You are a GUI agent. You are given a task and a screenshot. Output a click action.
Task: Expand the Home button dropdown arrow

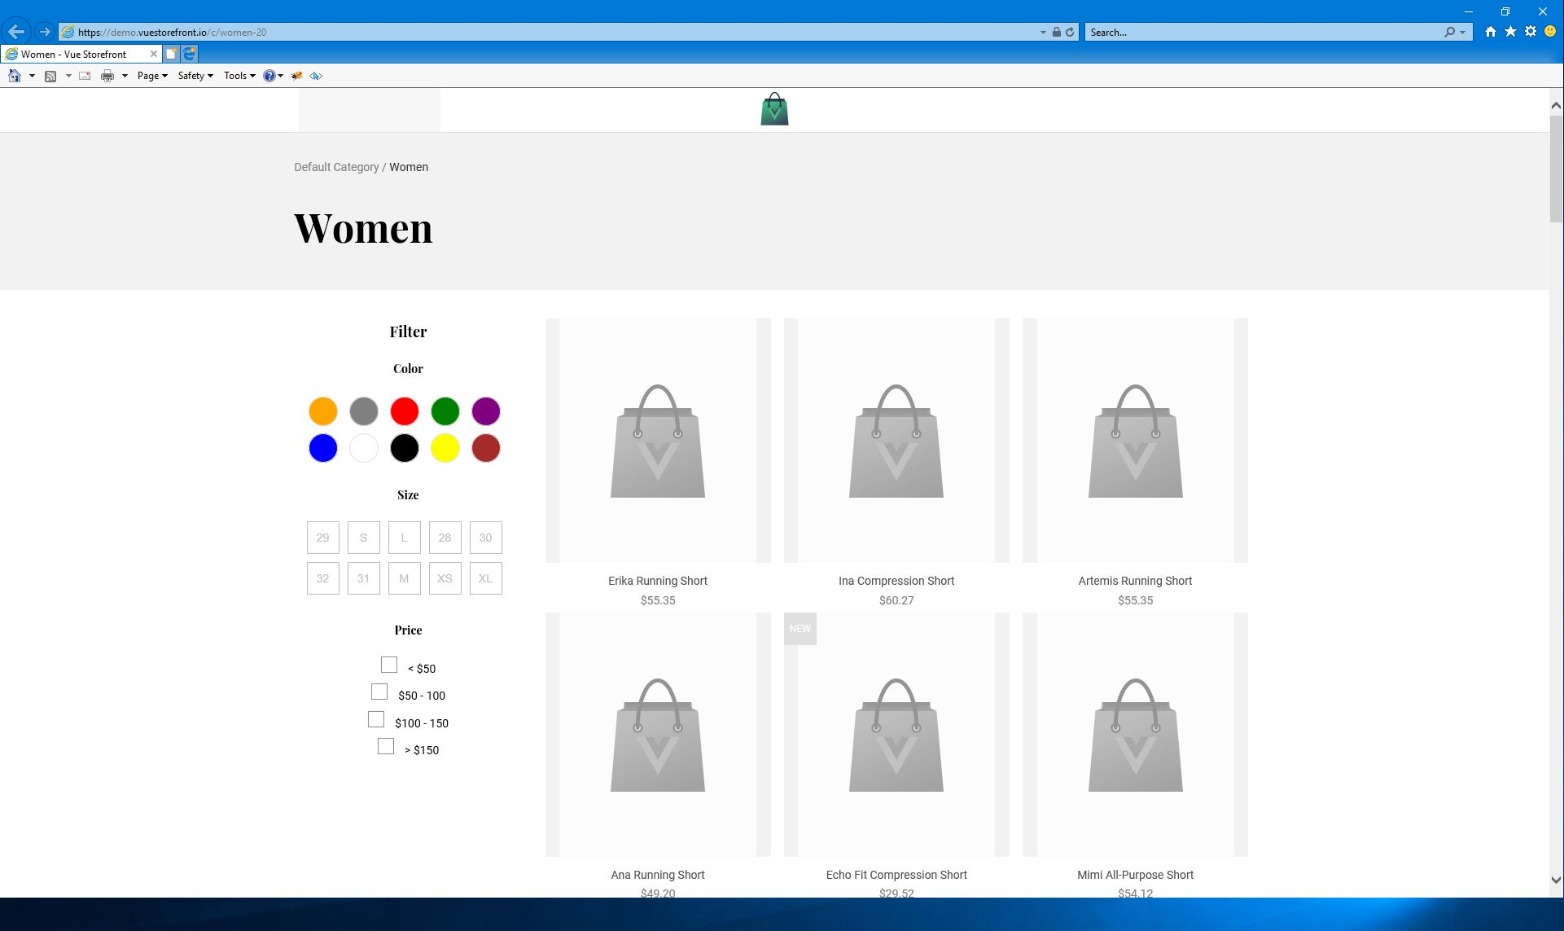[x=32, y=76]
